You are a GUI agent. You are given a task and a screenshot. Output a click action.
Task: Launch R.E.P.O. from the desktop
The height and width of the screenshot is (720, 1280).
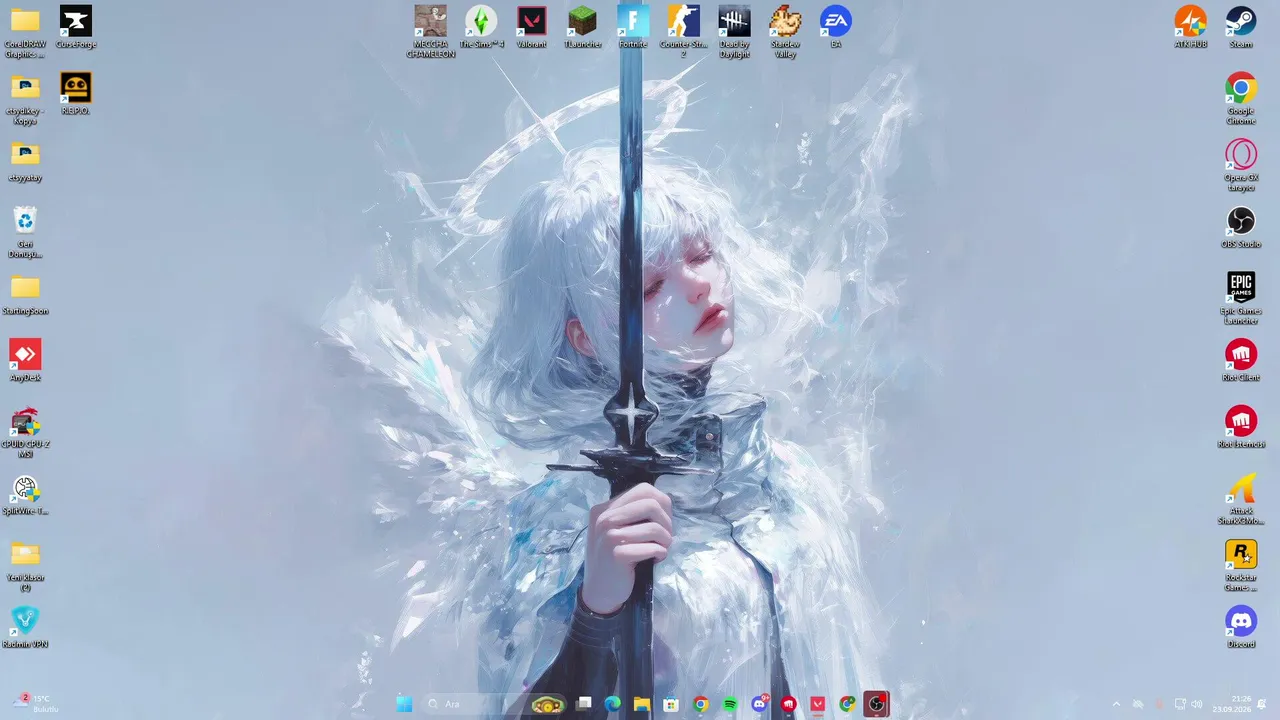(x=76, y=94)
